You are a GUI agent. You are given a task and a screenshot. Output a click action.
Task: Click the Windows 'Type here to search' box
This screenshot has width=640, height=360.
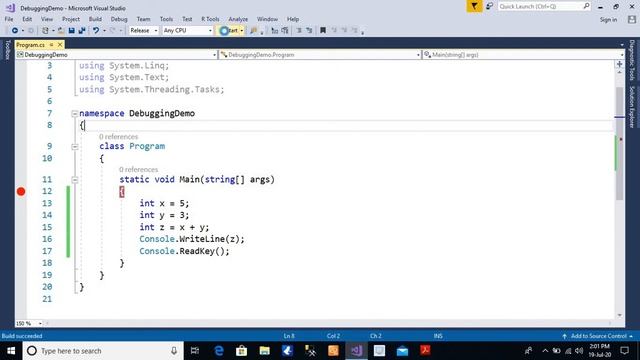point(103,351)
